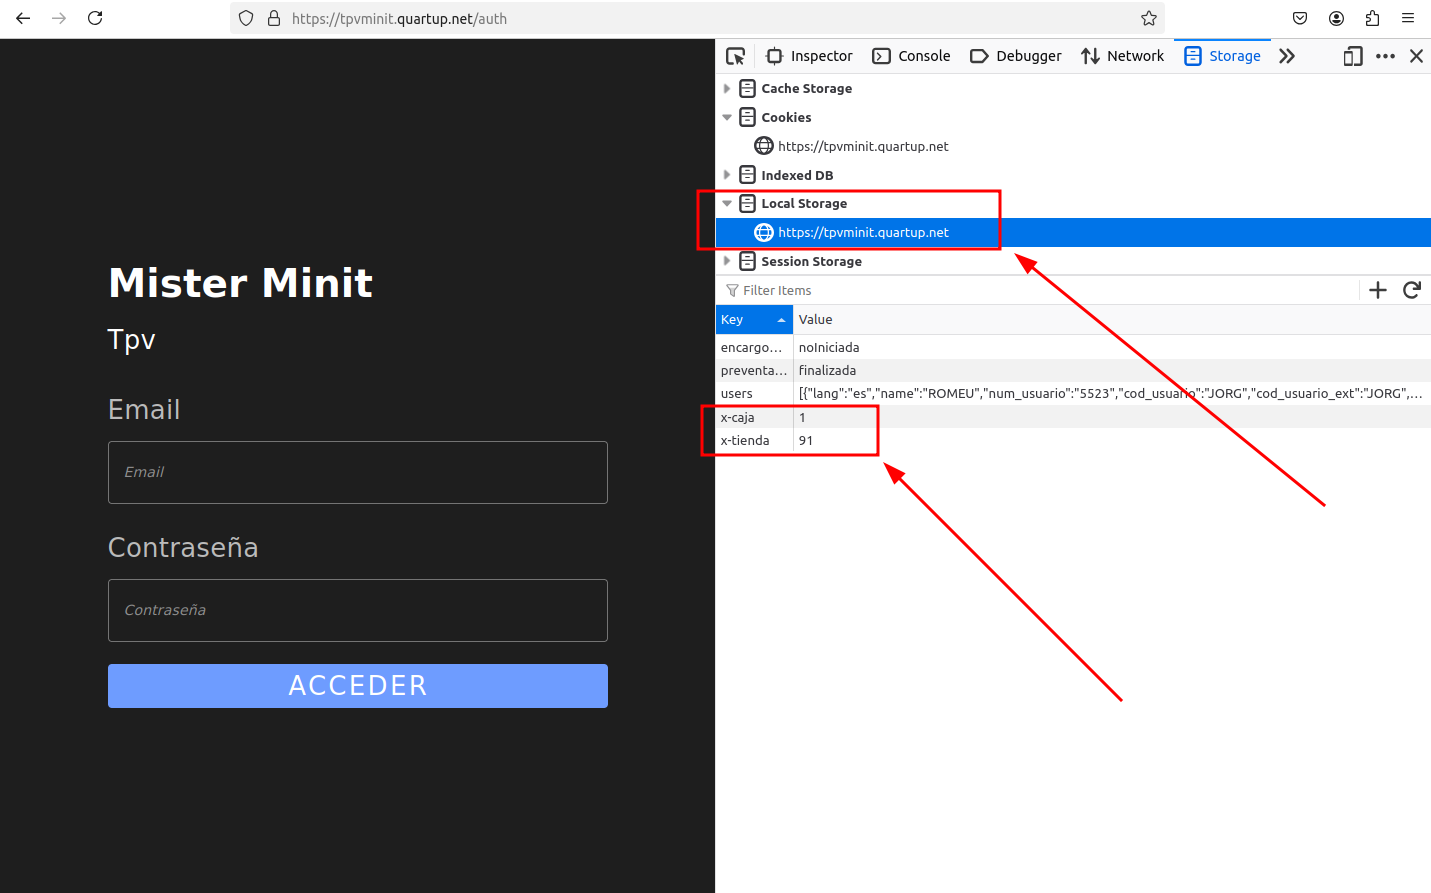Sort storage items by Key column header
Image resolution: width=1431 pixels, height=893 pixels.
753,320
